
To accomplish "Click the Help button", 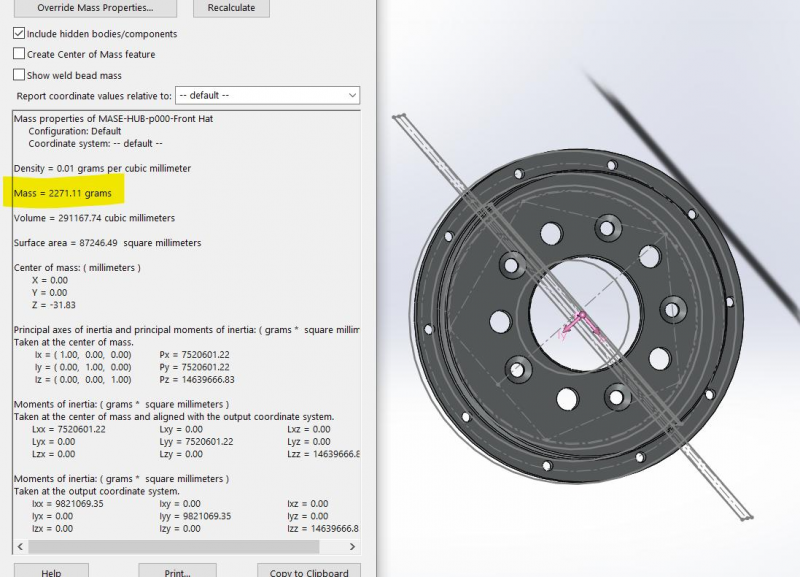I will [51, 571].
